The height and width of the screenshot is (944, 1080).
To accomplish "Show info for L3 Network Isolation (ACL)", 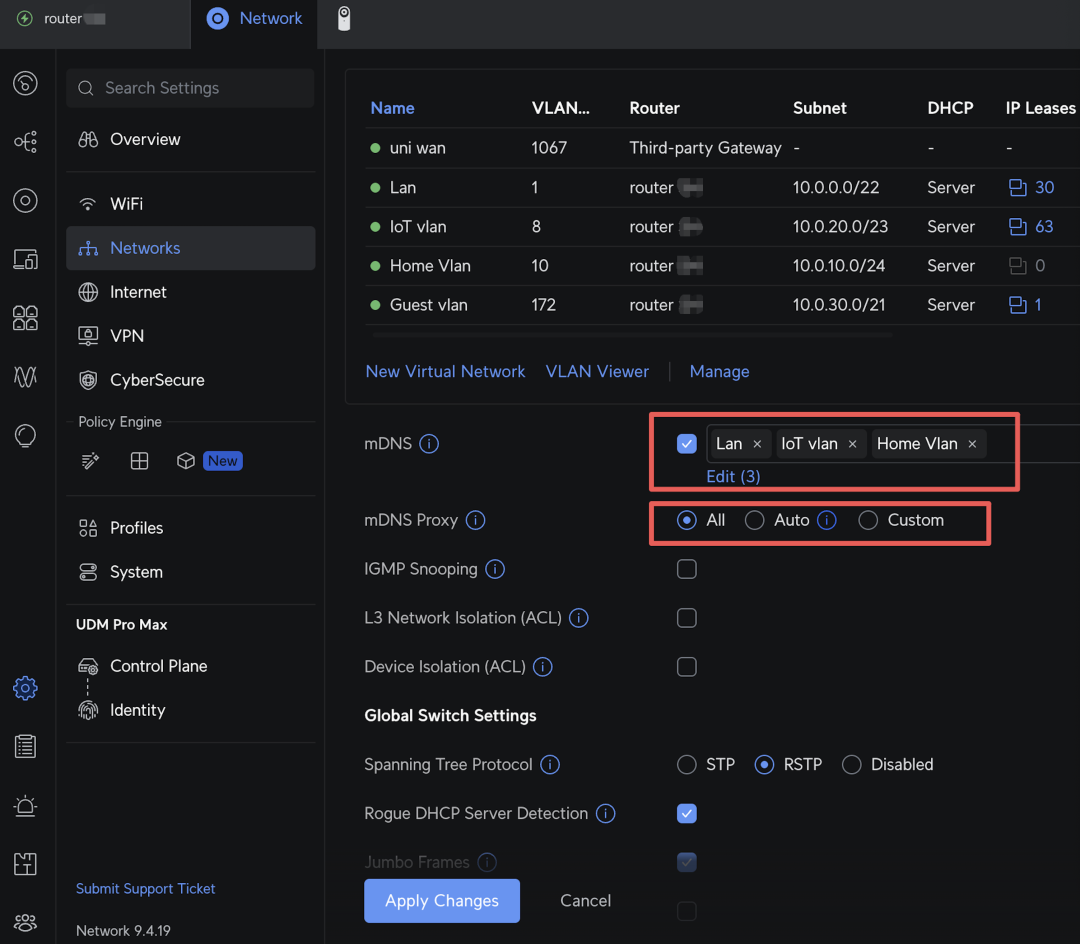I will coord(579,618).
